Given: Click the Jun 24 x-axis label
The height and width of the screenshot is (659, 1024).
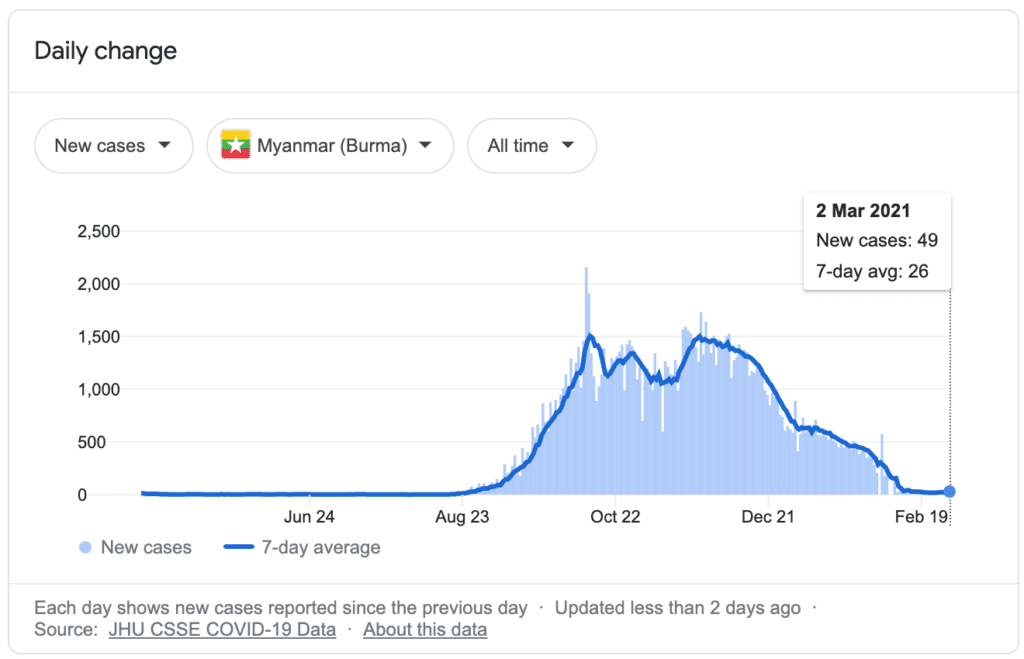Looking at the screenshot, I should (309, 517).
